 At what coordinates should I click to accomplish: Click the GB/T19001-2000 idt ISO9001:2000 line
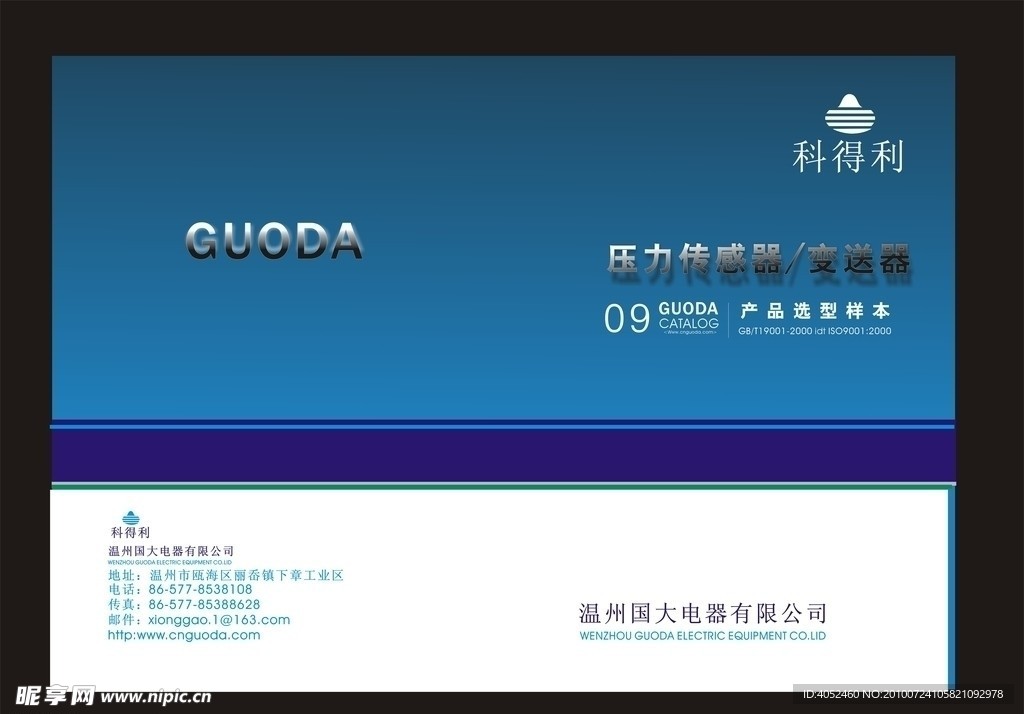[x=814, y=331]
